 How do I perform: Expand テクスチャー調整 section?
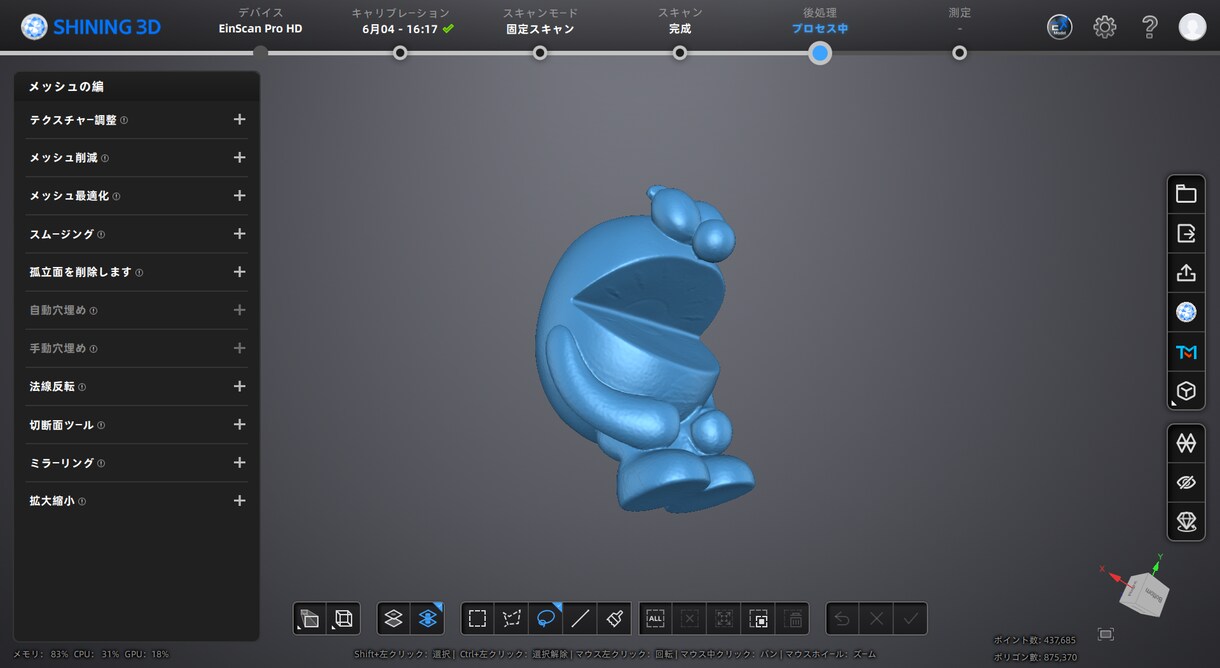pos(239,120)
